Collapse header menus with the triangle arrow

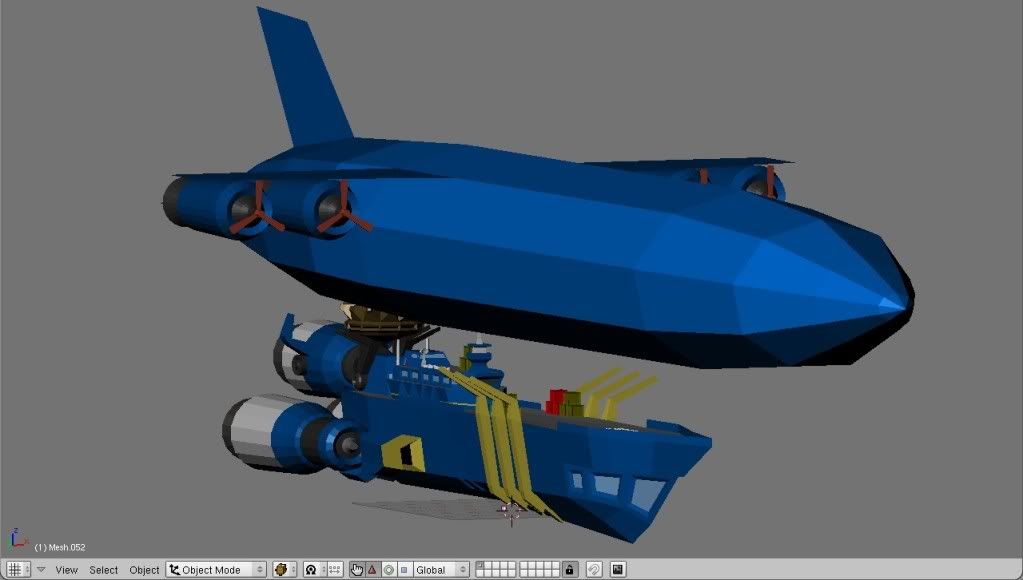[x=41, y=570]
